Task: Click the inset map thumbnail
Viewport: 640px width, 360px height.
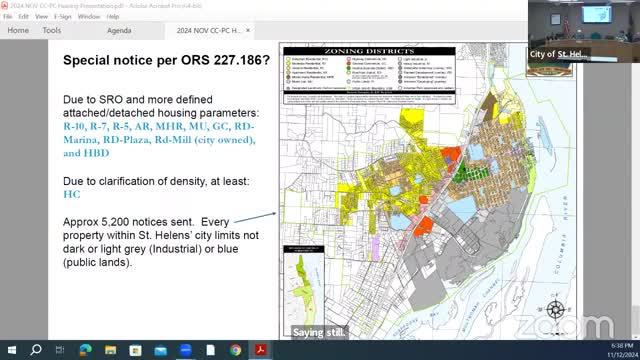Action: coord(304,291)
